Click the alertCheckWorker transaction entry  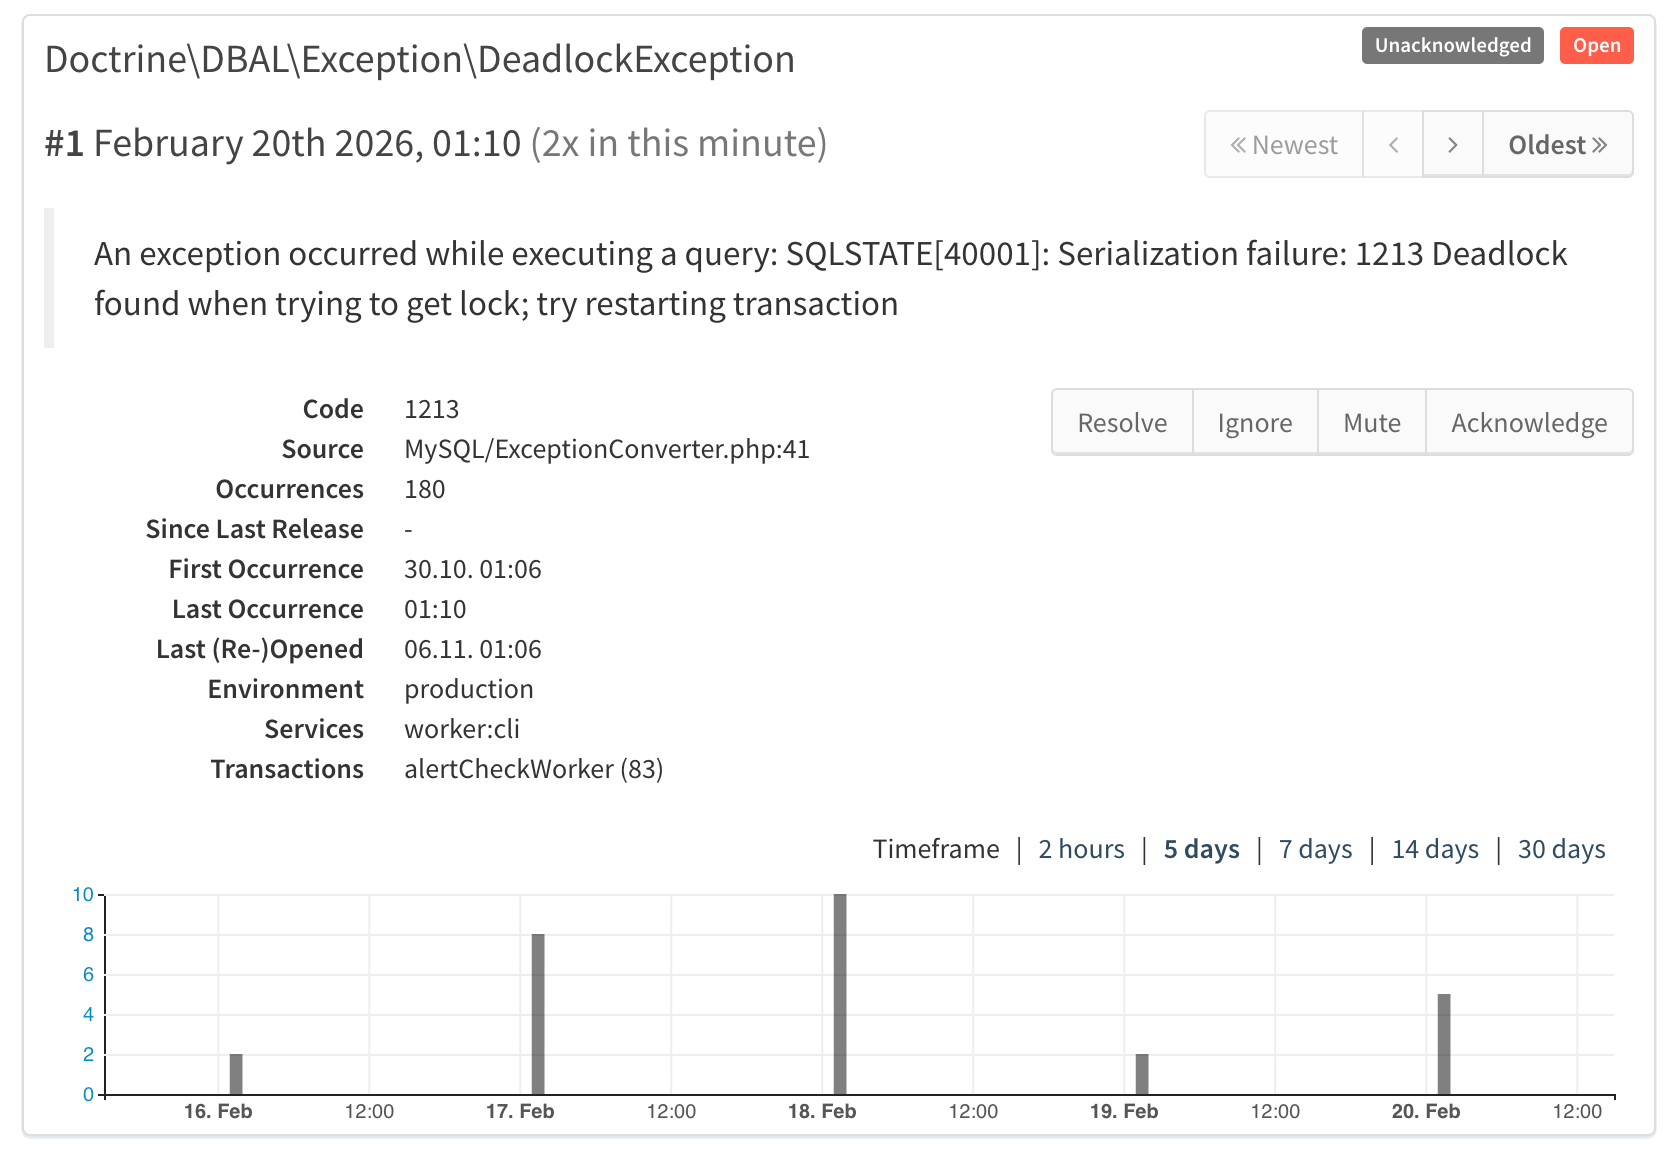coord(535,769)
